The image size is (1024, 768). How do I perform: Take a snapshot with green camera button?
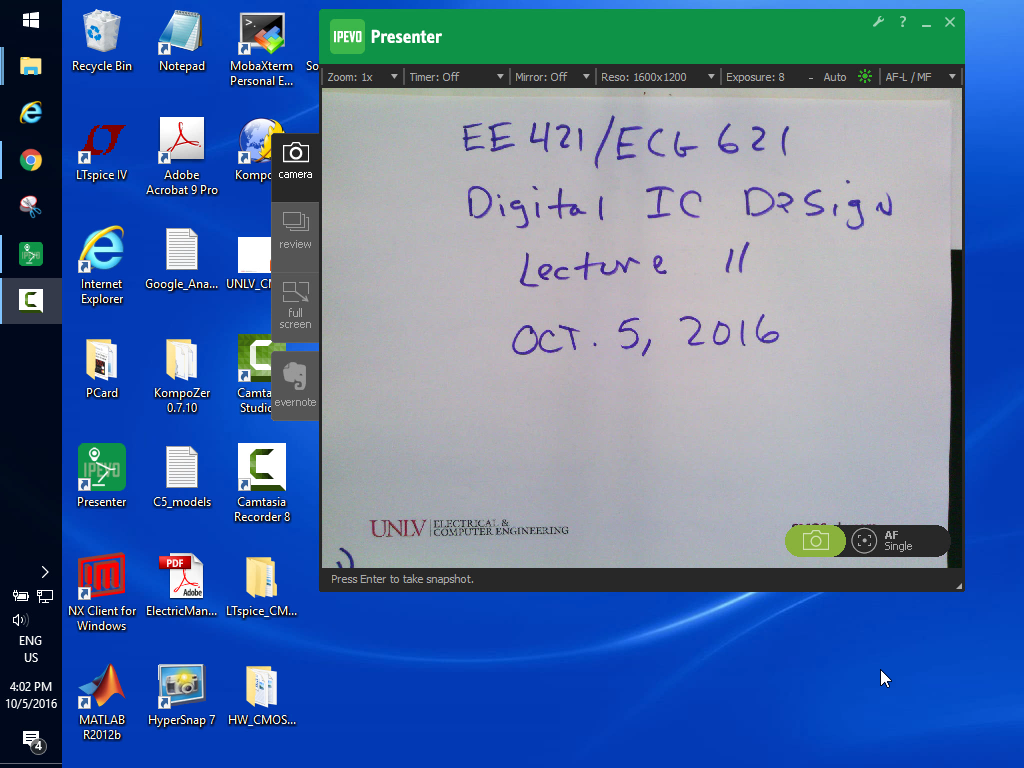coord(815,541)
